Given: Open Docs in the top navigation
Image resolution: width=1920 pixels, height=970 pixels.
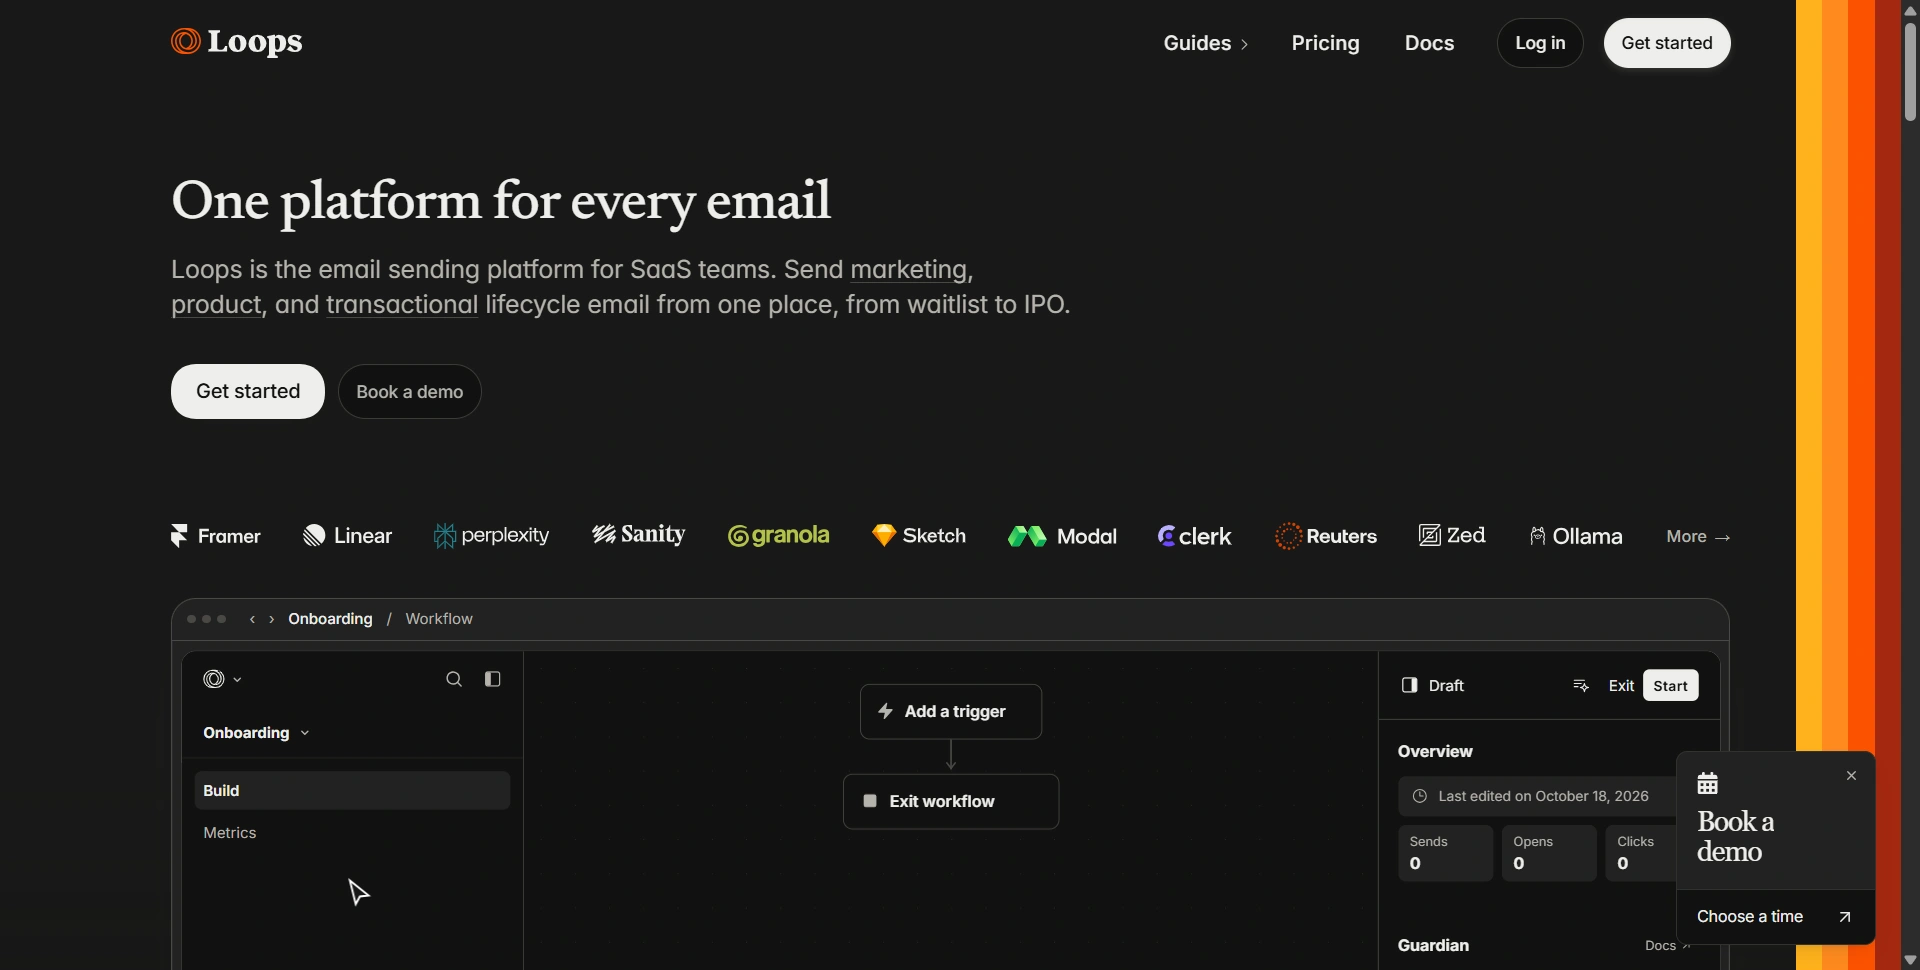Looking at the screenshot, I should [x=1429, y=43].
